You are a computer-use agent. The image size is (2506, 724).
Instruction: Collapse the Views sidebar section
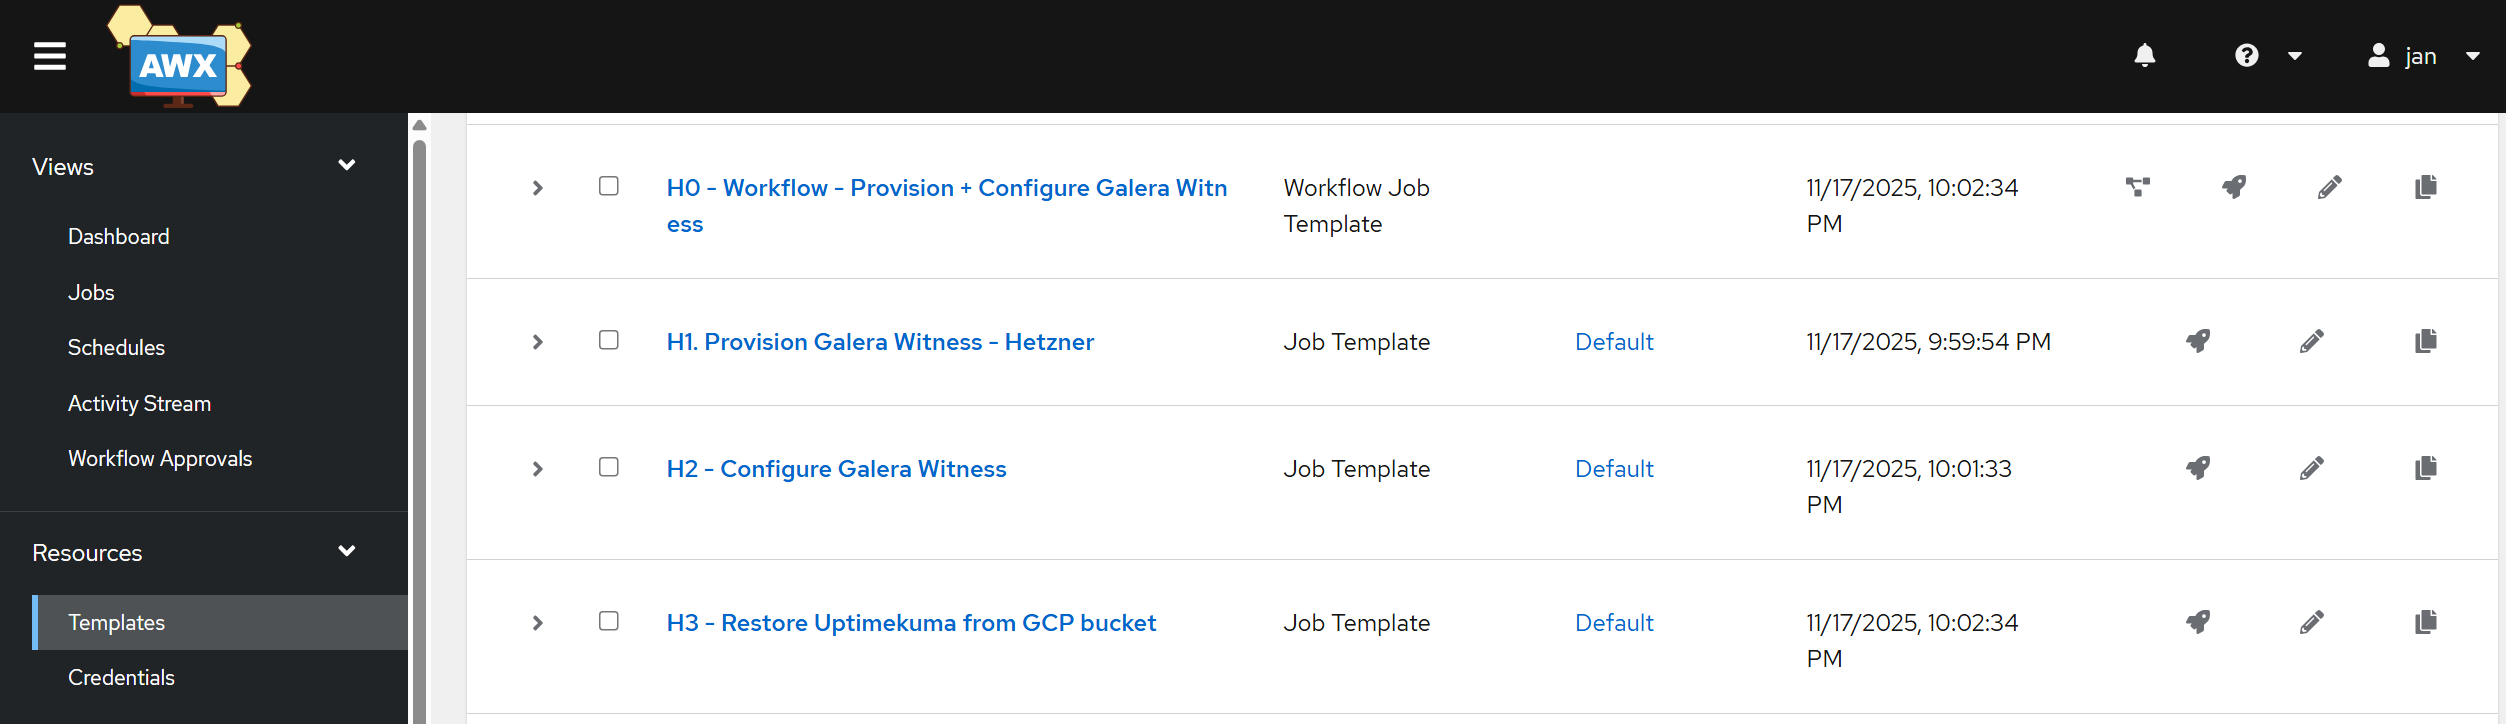(347, 166)
